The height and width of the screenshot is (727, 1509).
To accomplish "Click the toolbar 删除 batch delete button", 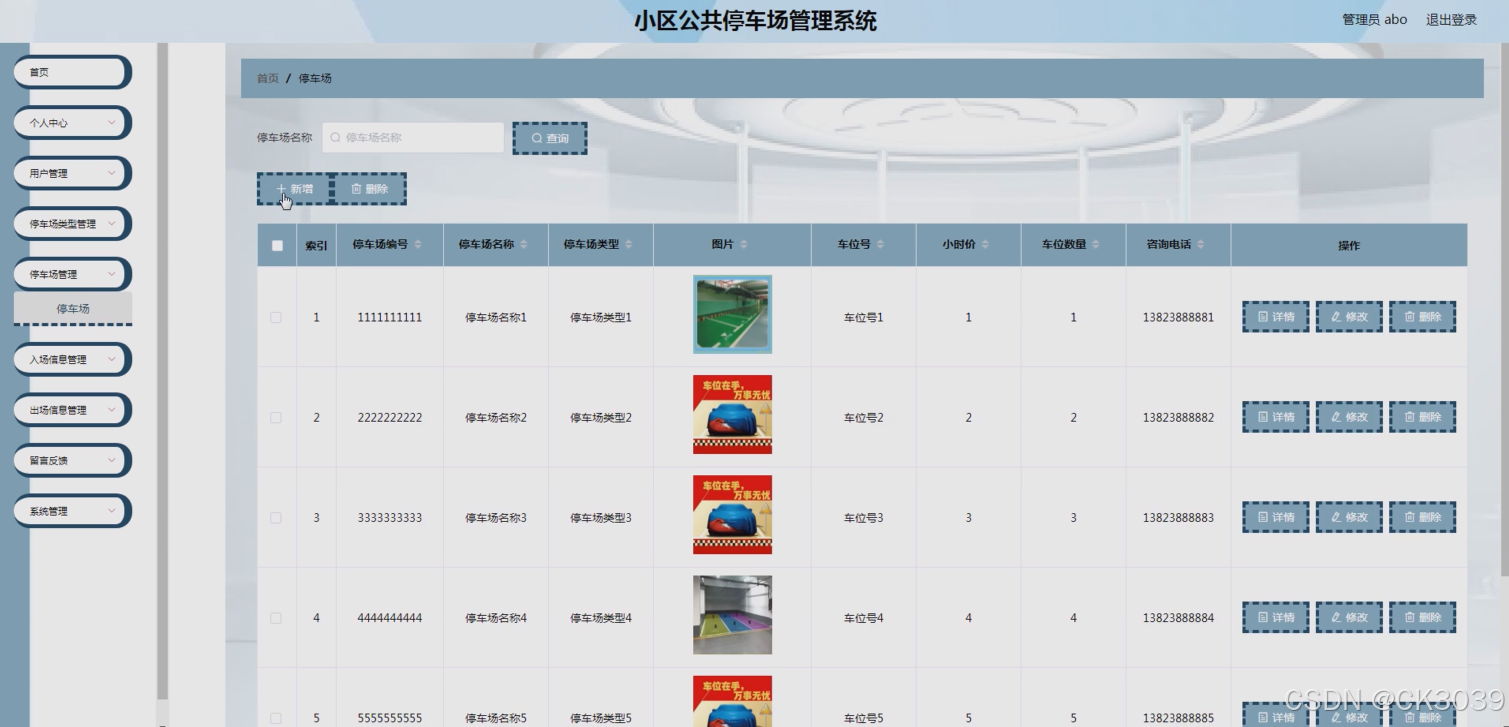I will (369, 188).
